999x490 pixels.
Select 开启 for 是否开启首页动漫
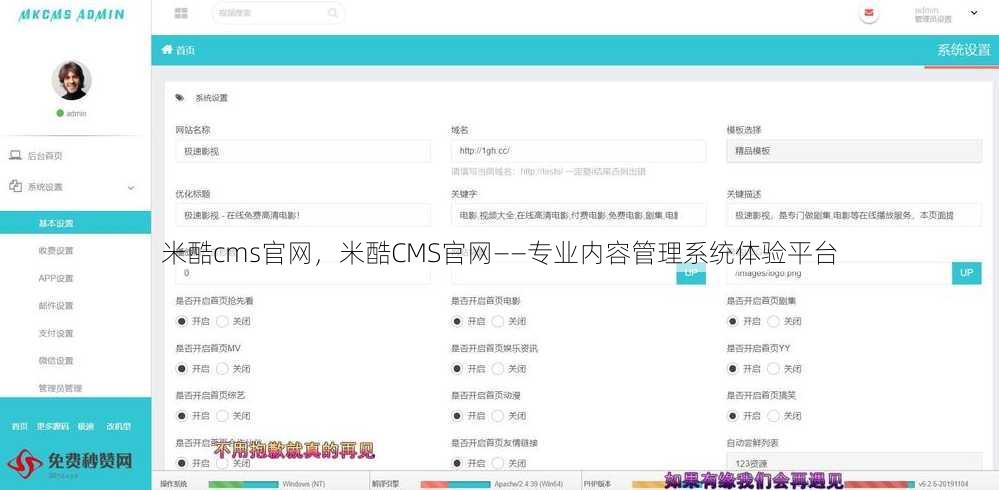(457, 415)
